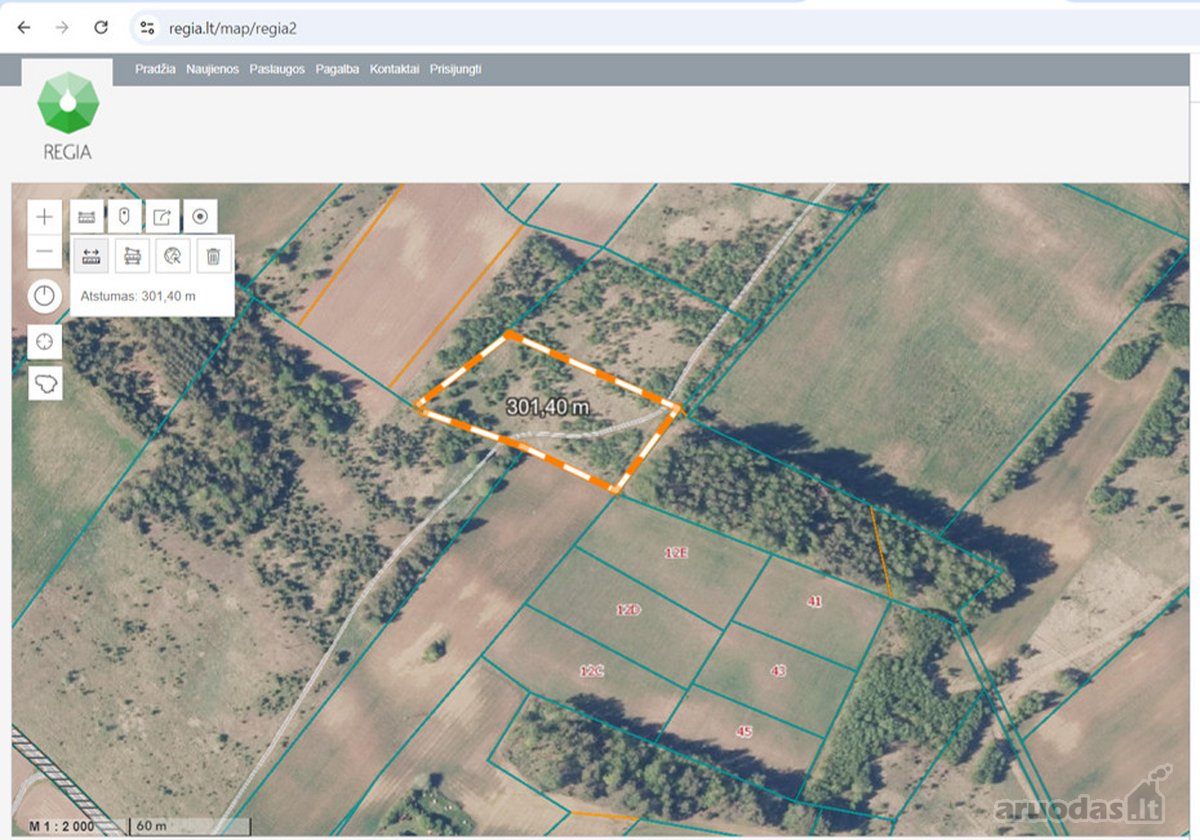Click the share/export map icon
Screen dimensions: 1200x840
[162, 216]
